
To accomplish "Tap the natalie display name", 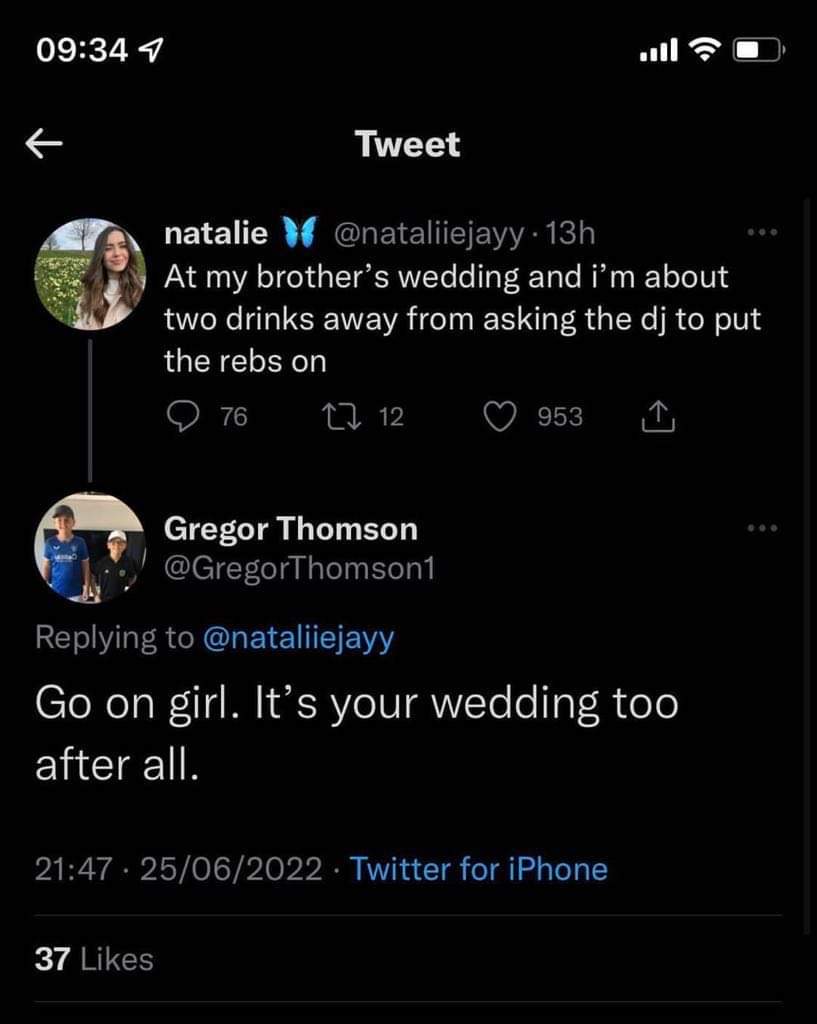I will pyautogui.click(x=215, y=234).
